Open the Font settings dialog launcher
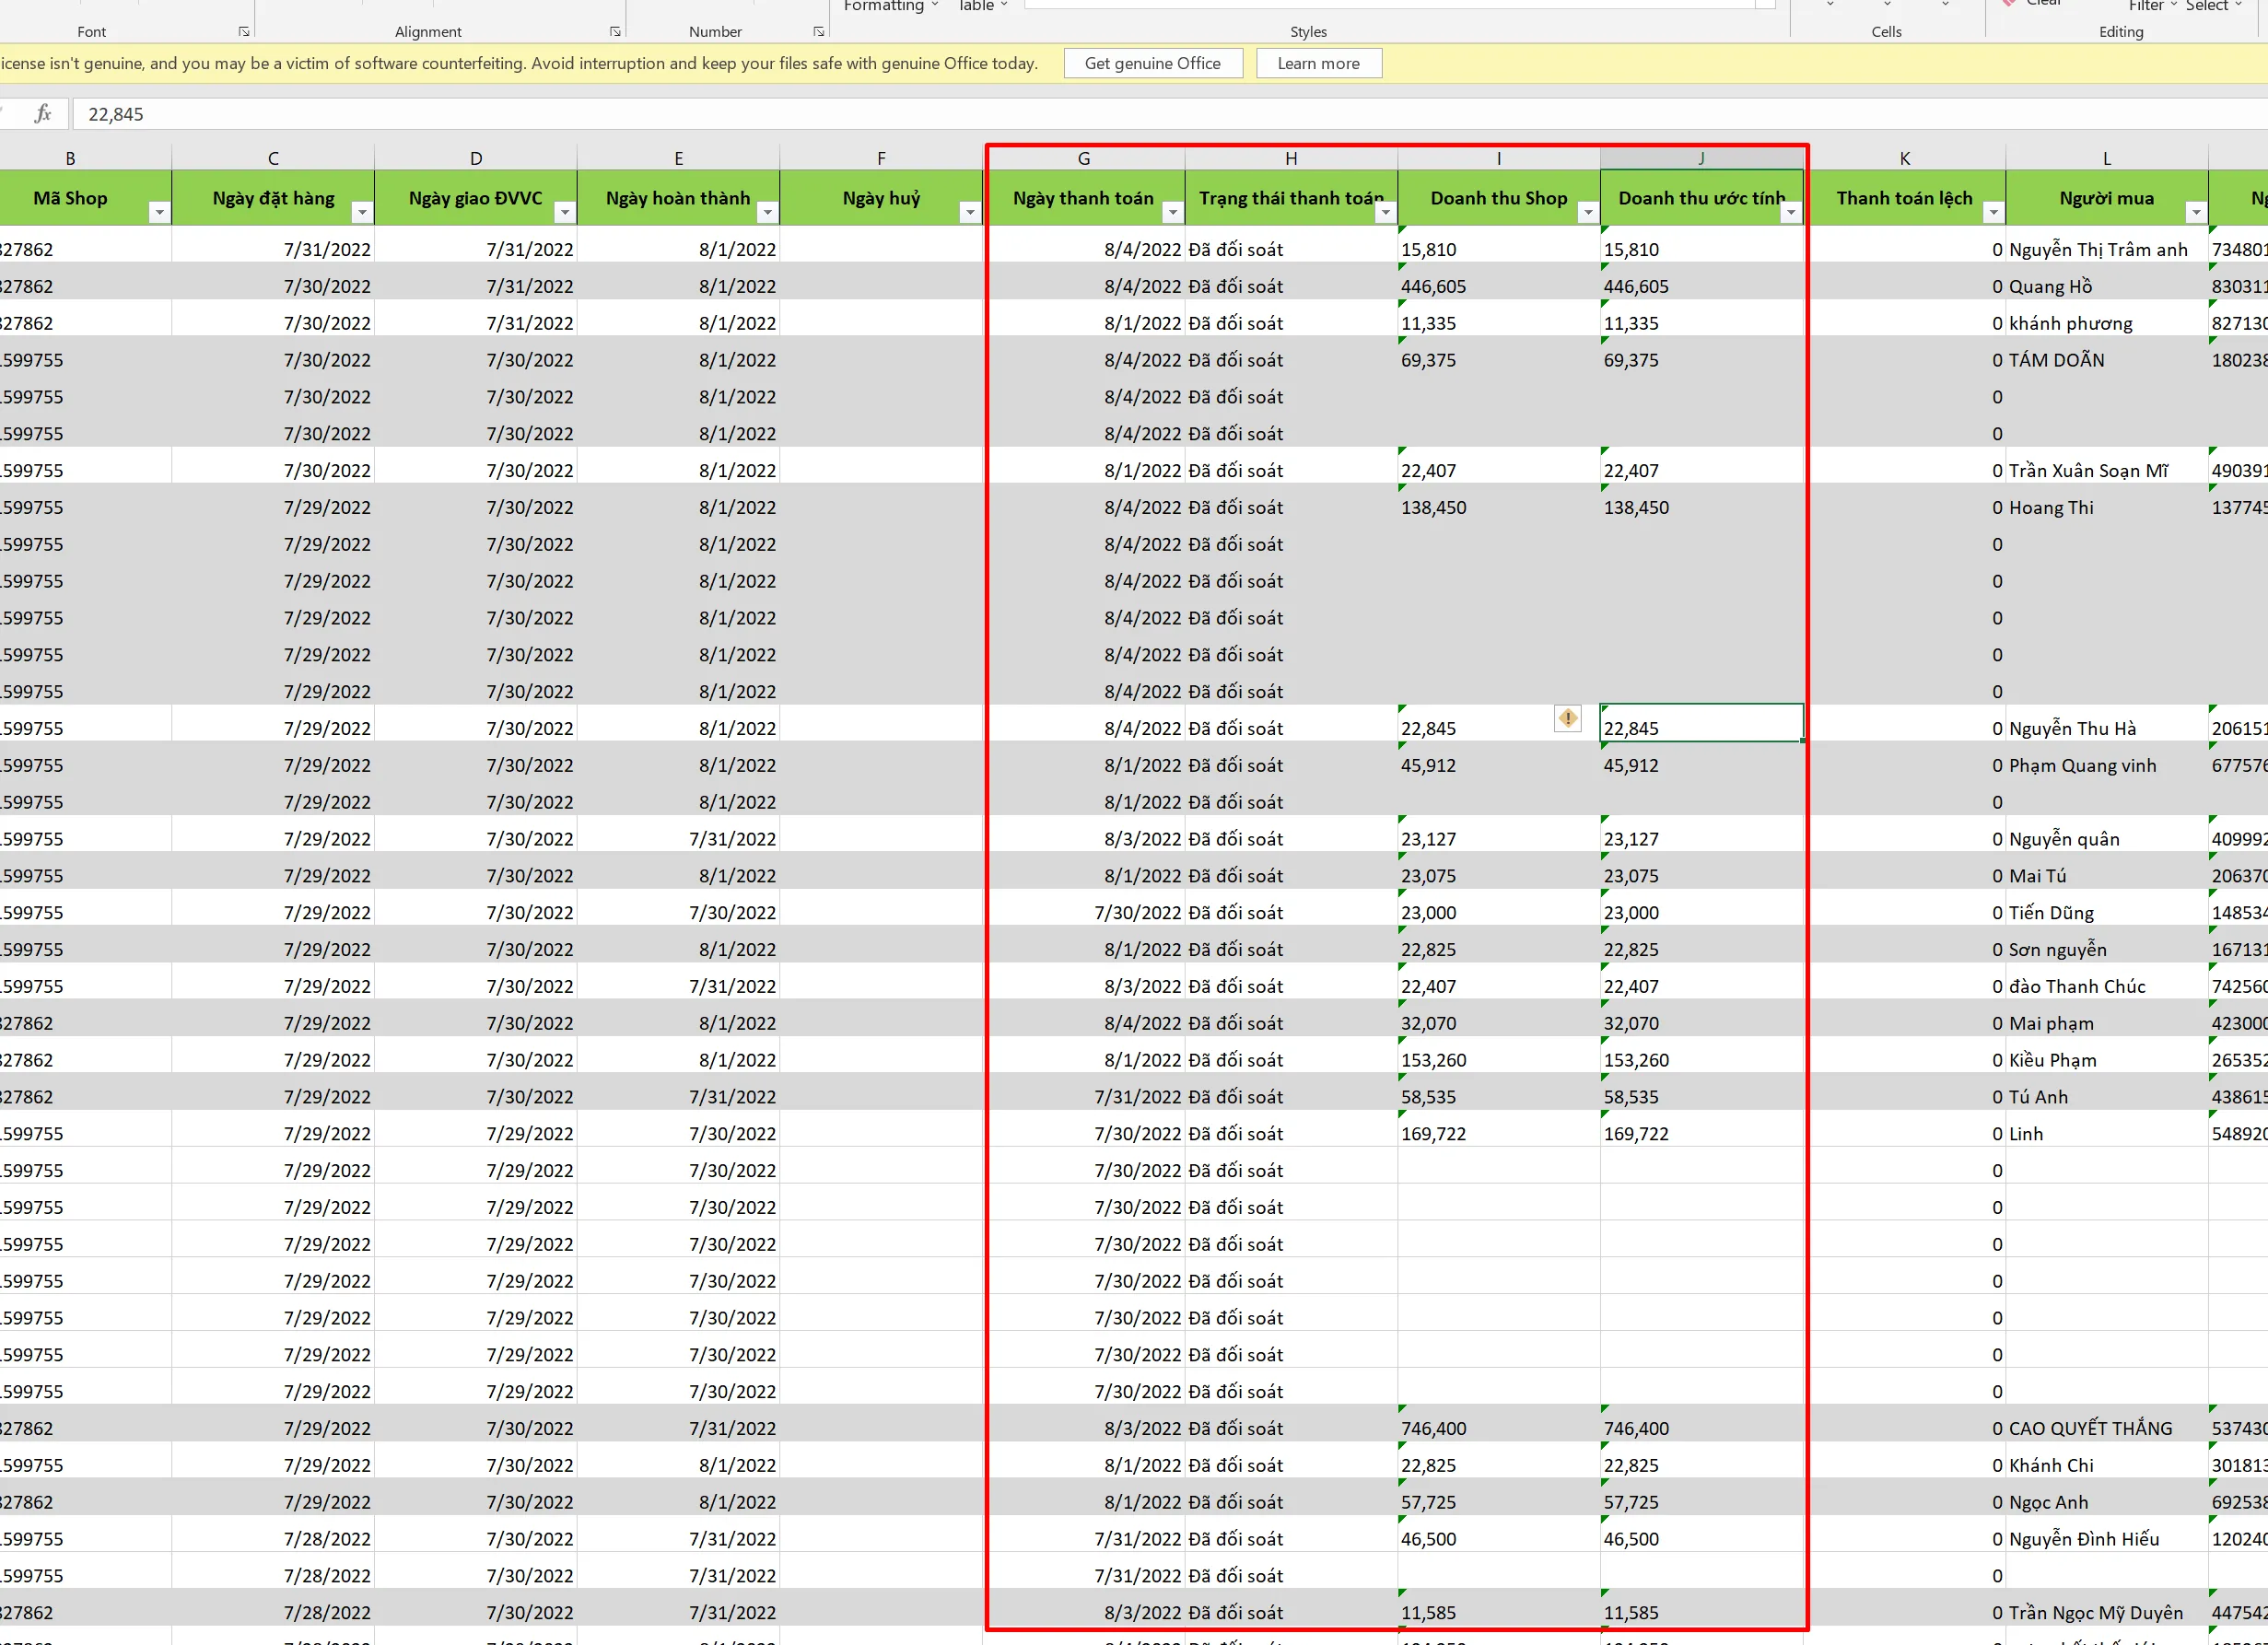2268x1645 pixels. [x=244, y=32]
